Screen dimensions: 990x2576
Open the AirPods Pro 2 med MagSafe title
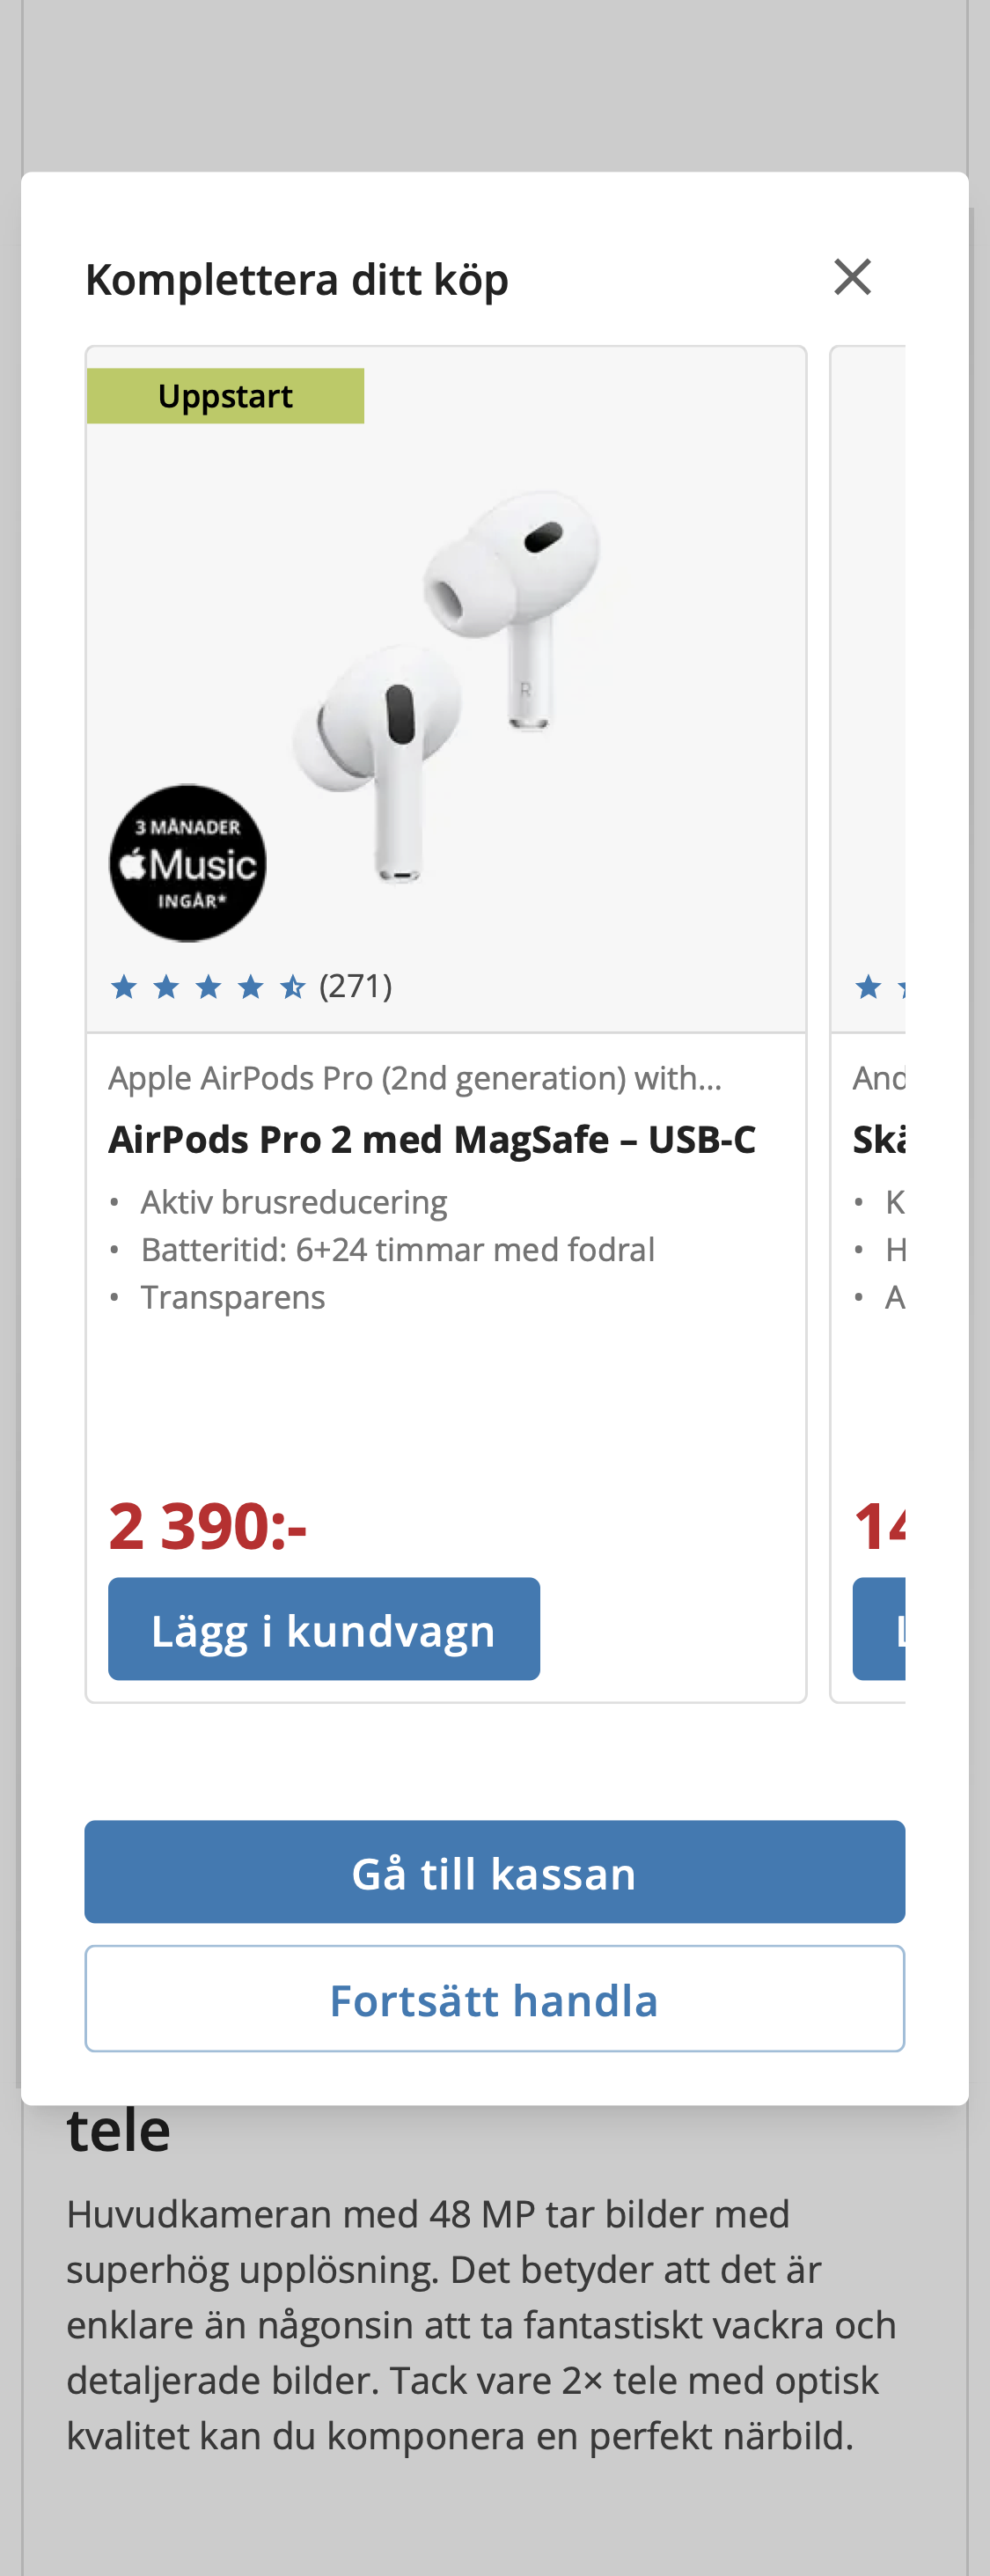[x=431, y=1139]
